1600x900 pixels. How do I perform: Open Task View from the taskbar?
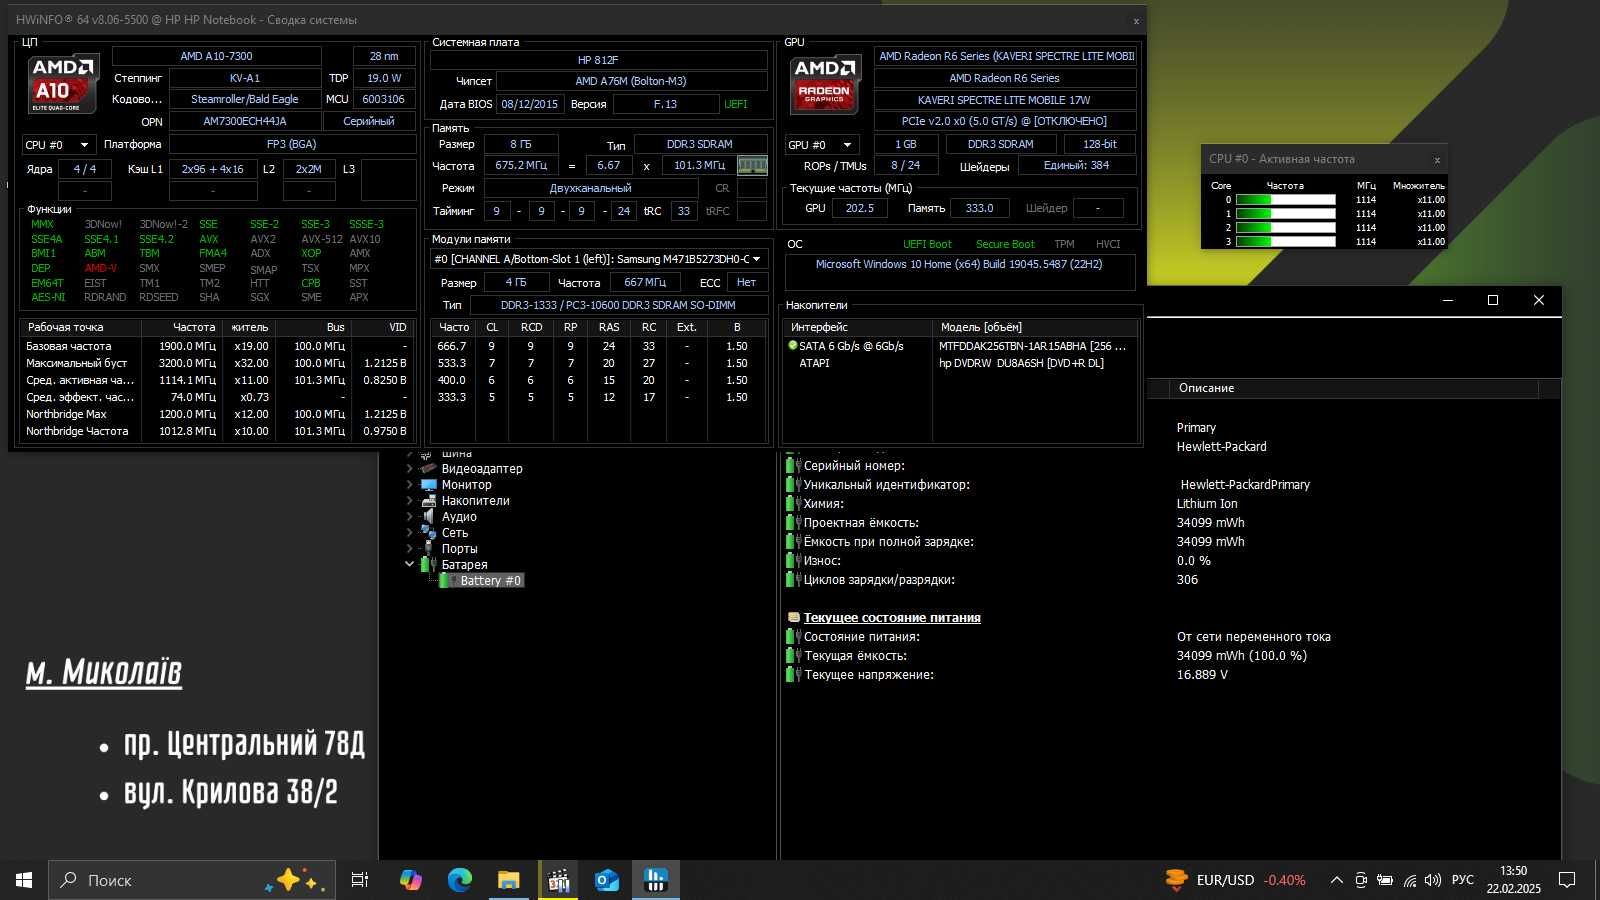[360, 880]
